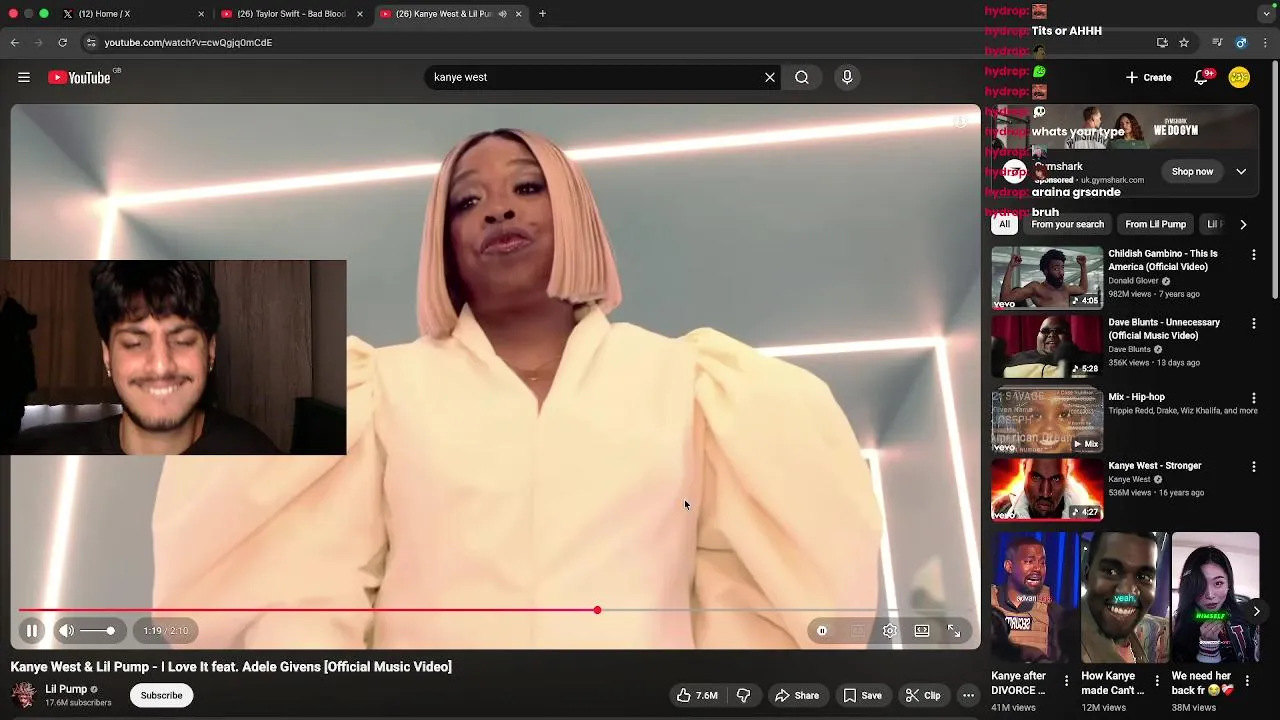The height and width of the screenshot is (720, 1280).
Task: Open the tab search chevron button
Action: [1267, 14]
